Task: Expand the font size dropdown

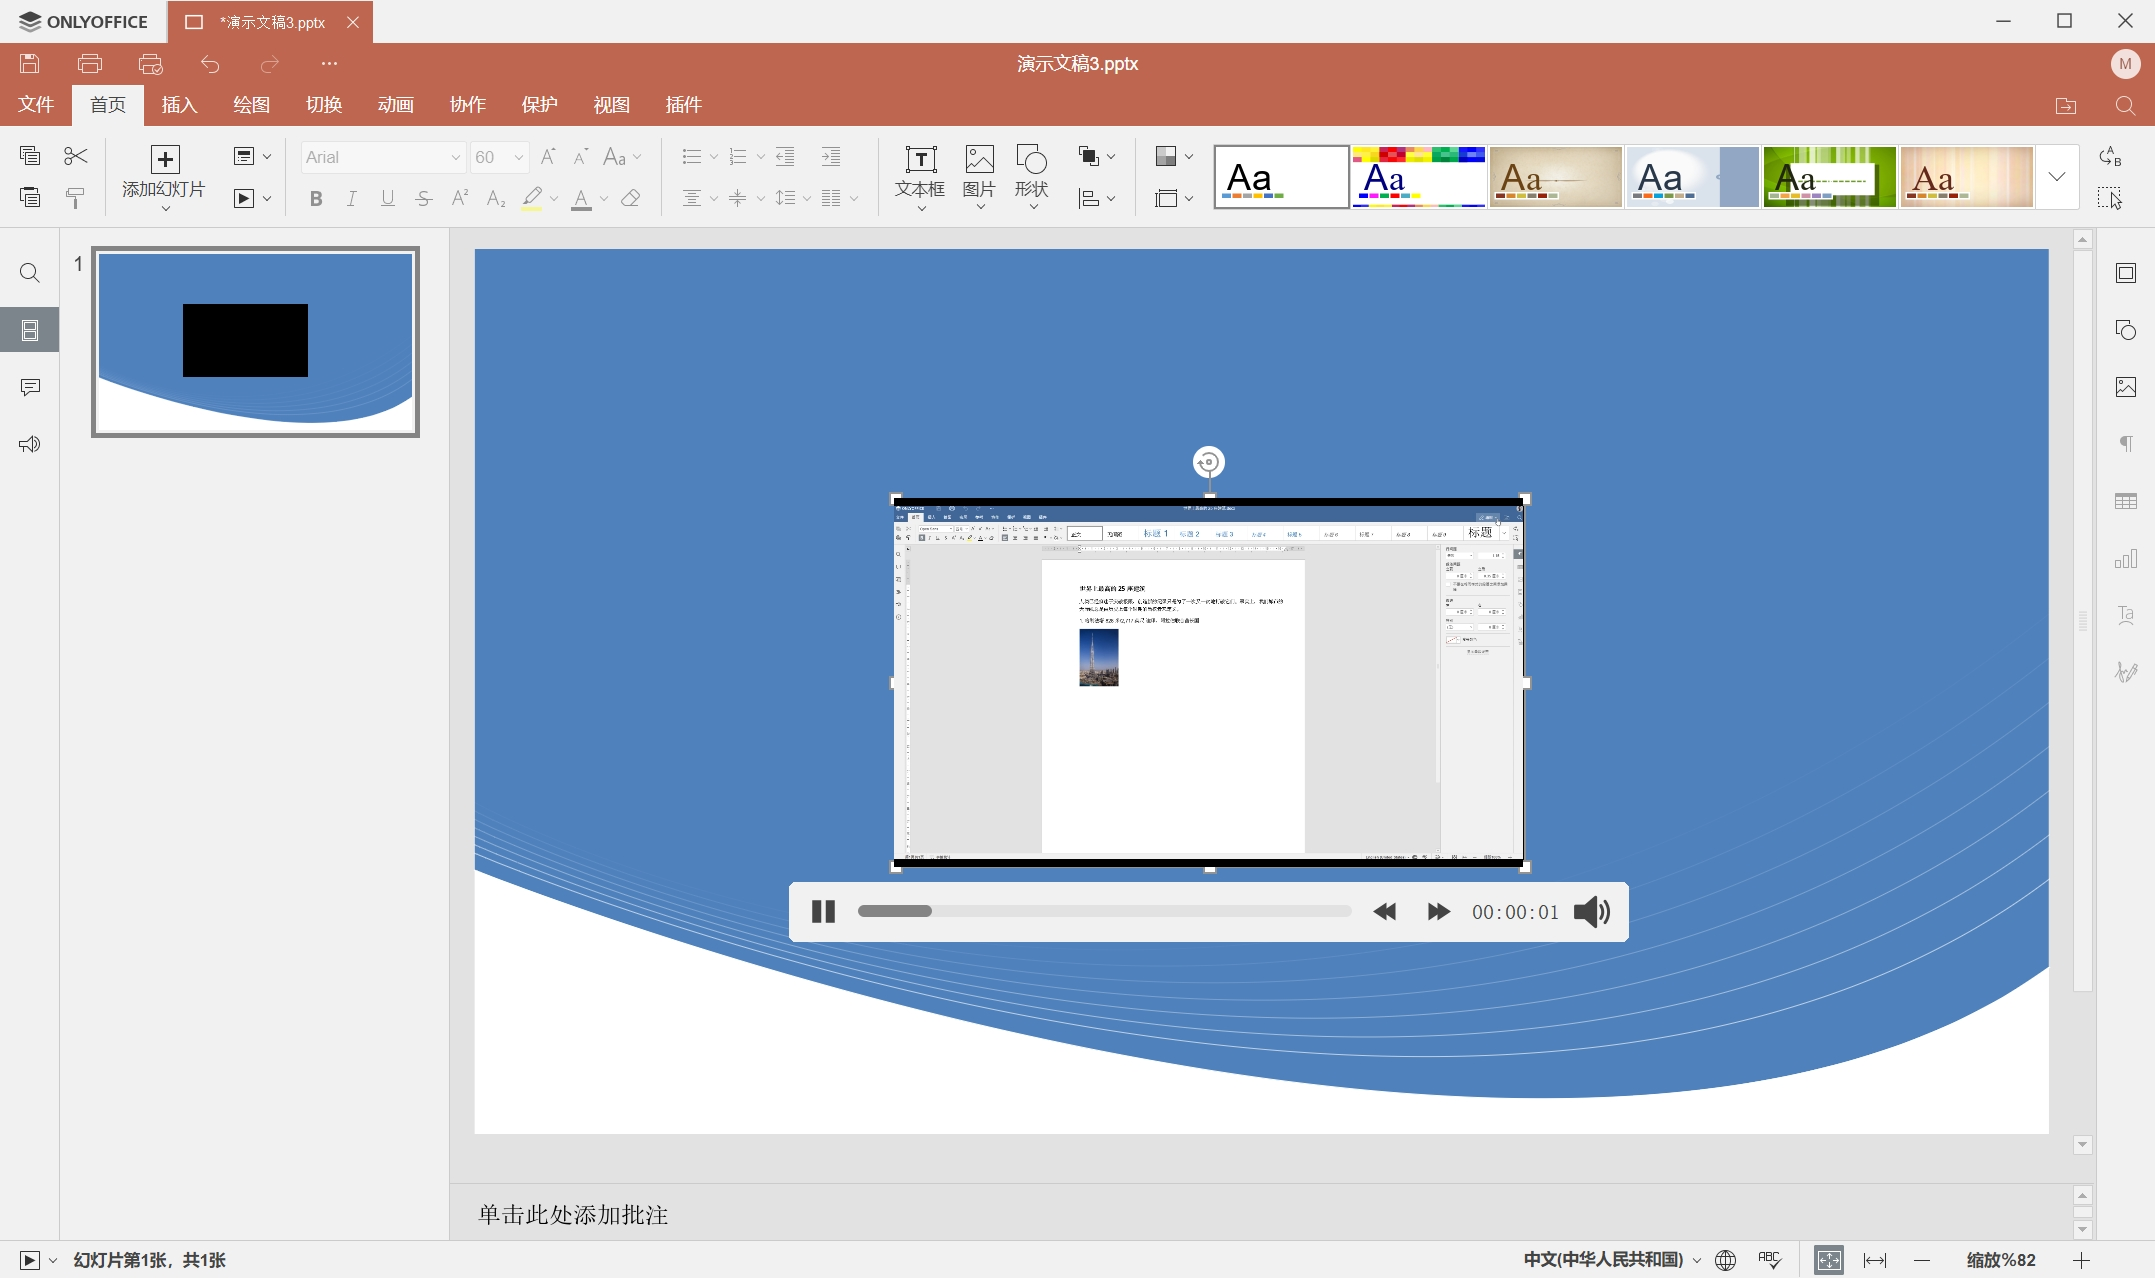Action: (518, 157)
